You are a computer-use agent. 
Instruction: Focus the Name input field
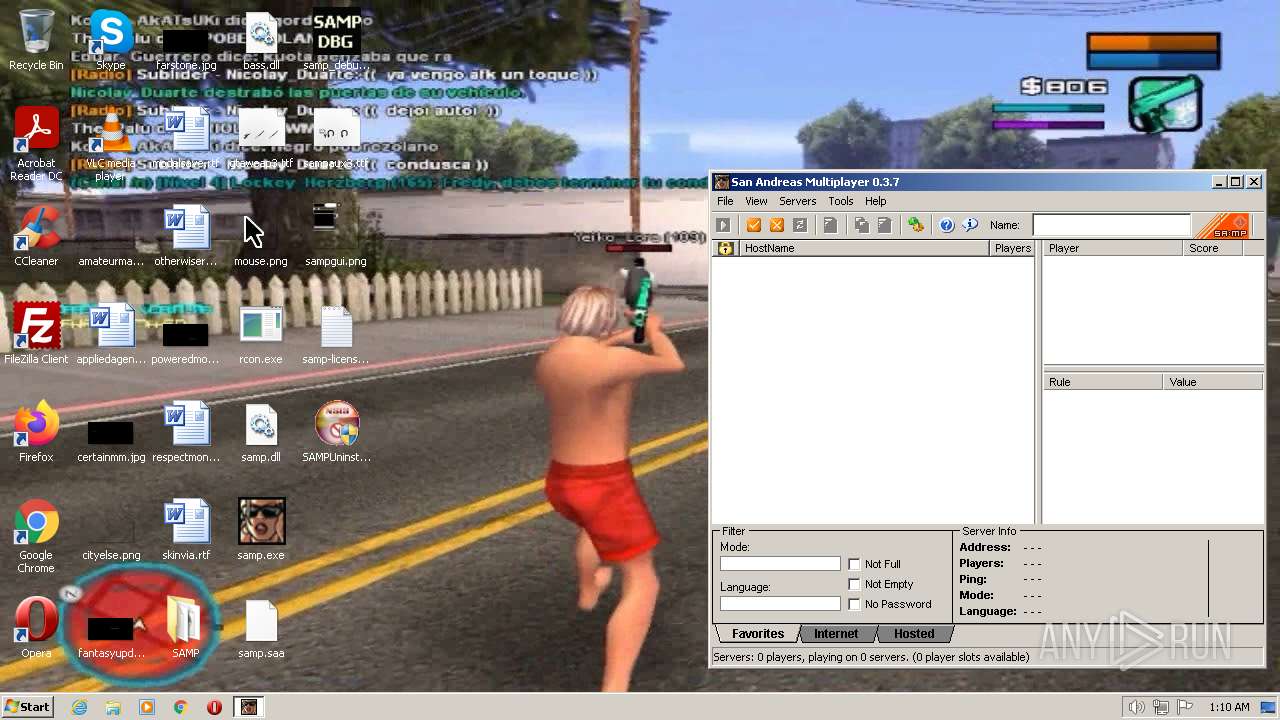tap(1111, 226)
